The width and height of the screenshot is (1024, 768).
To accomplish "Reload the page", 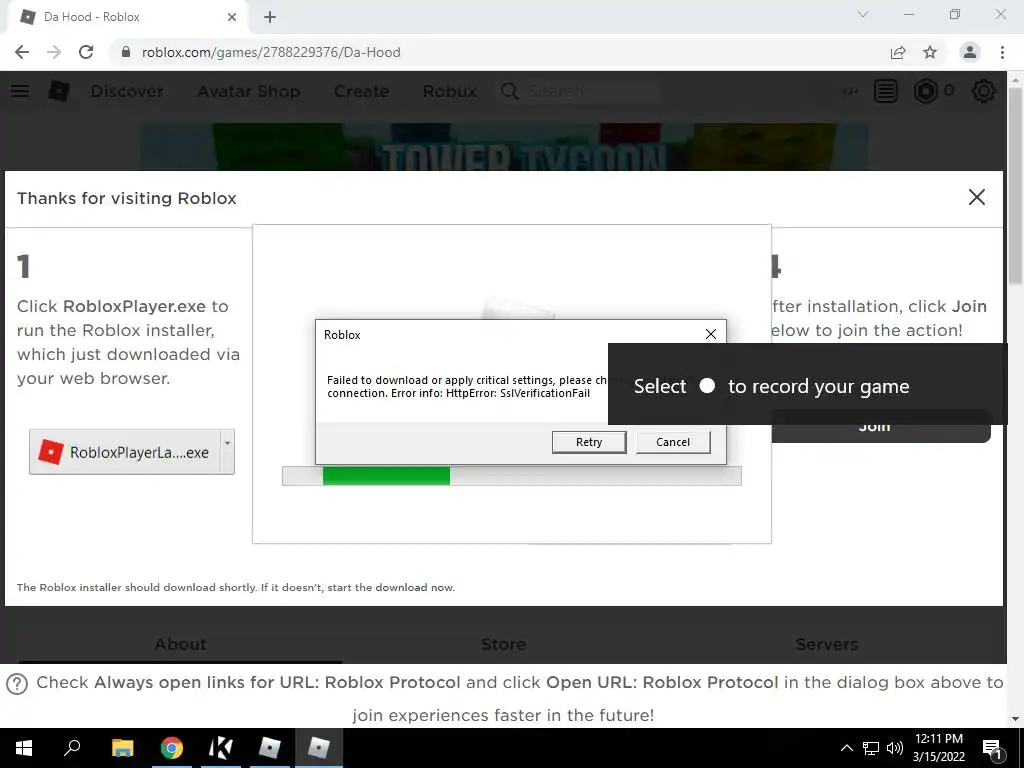I will [86, 52].
